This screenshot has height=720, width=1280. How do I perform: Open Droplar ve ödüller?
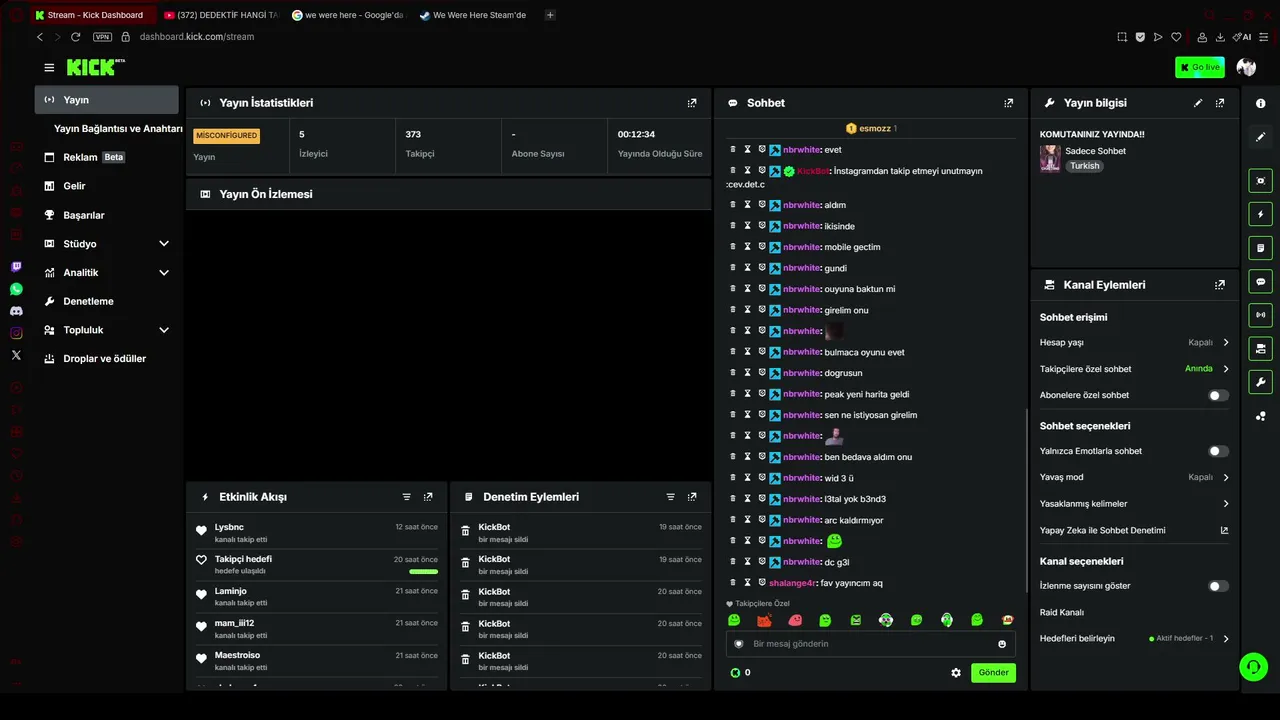[x=107, y=359]
